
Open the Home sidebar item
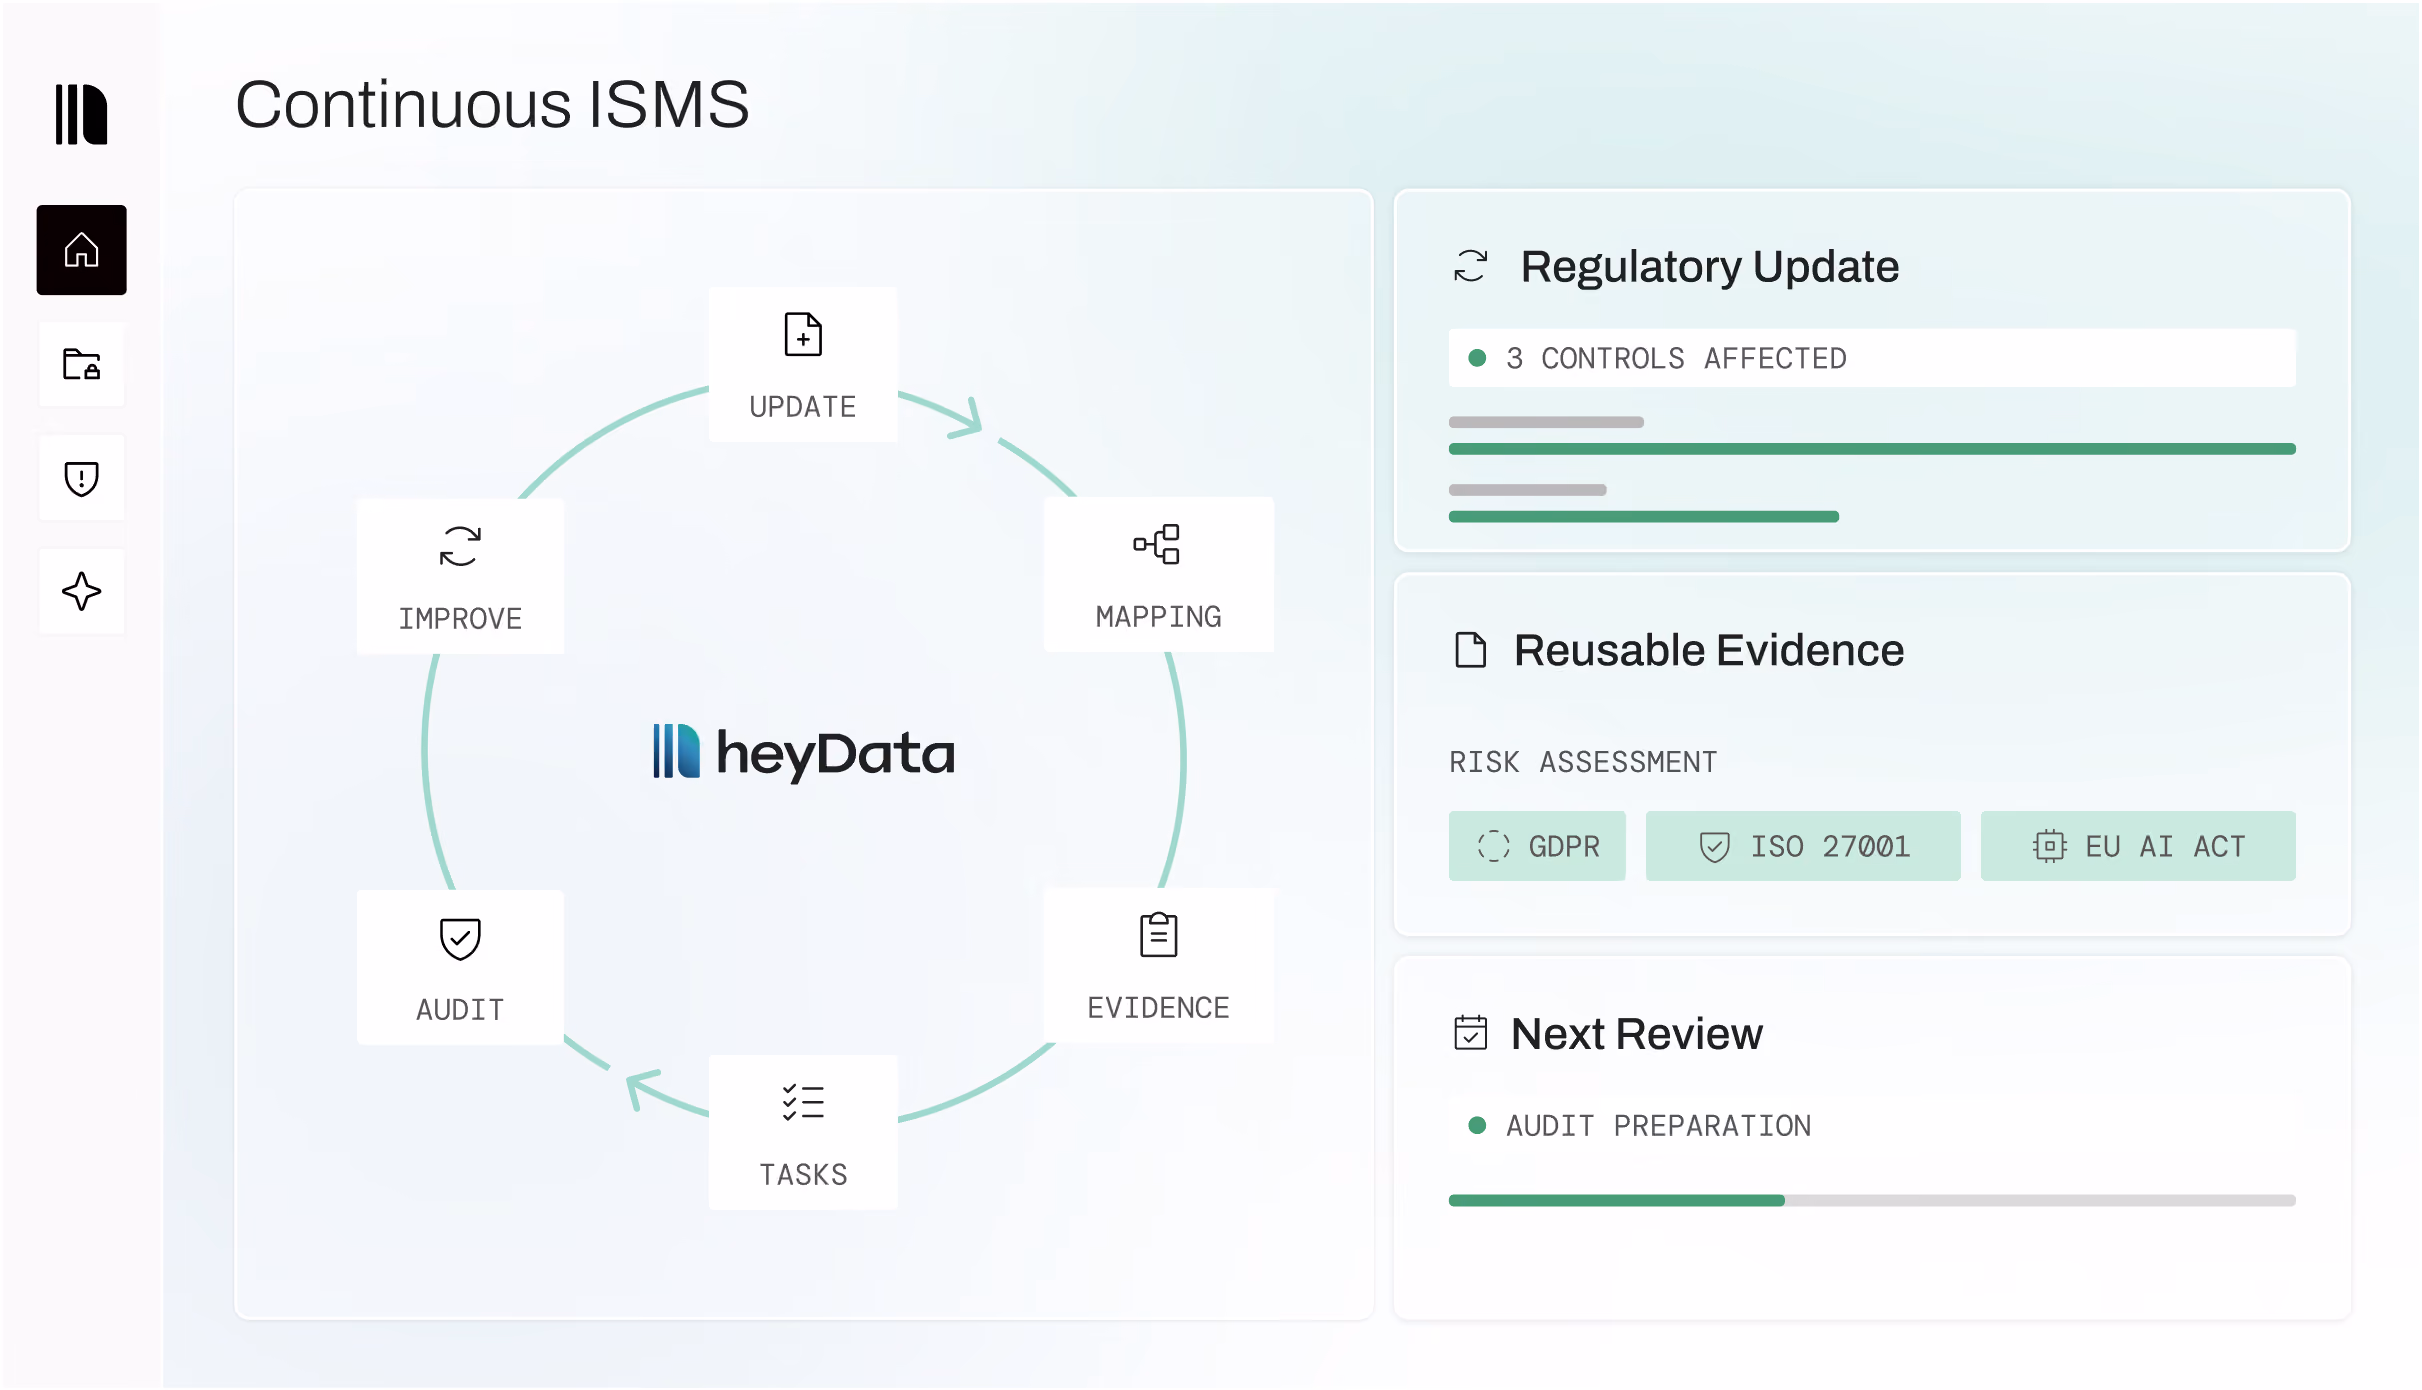[x=81, y=250]
